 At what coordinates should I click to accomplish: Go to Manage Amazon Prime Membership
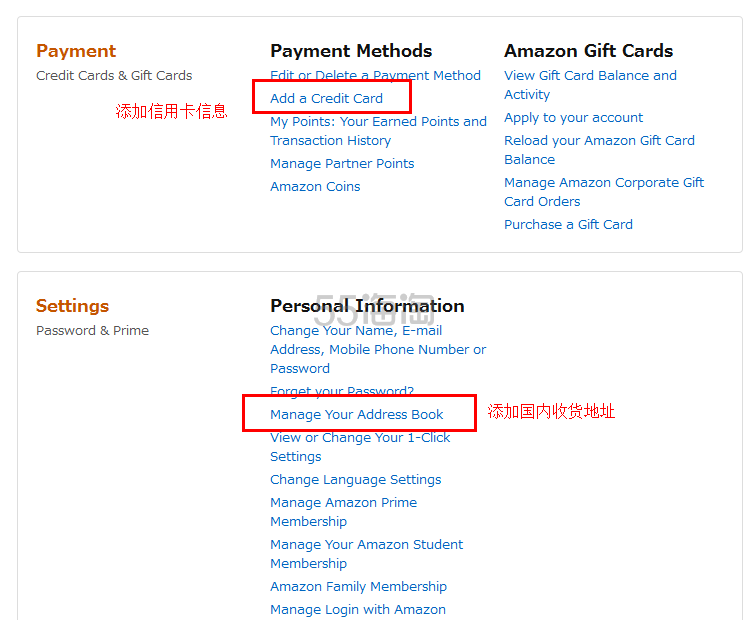coord(343,512)
